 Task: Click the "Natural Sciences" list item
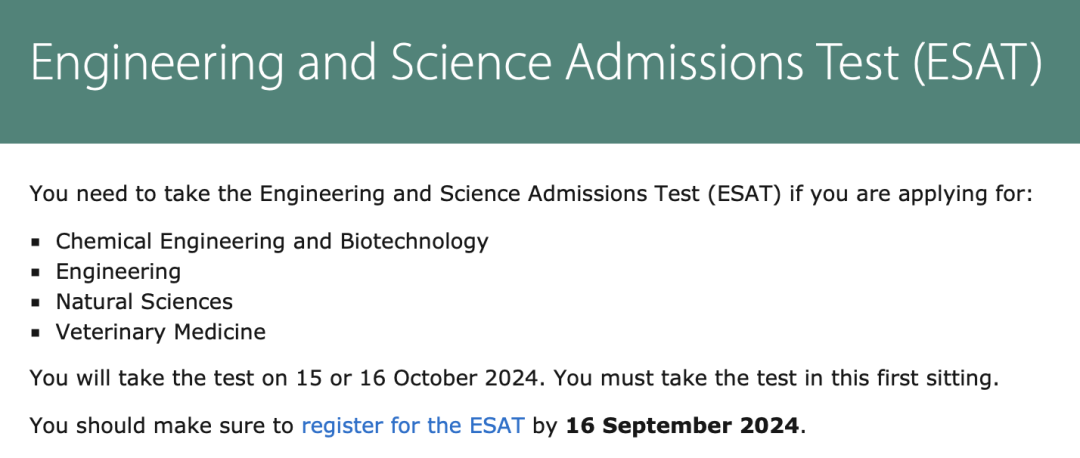pyautogui.click(x=144, y=301)
